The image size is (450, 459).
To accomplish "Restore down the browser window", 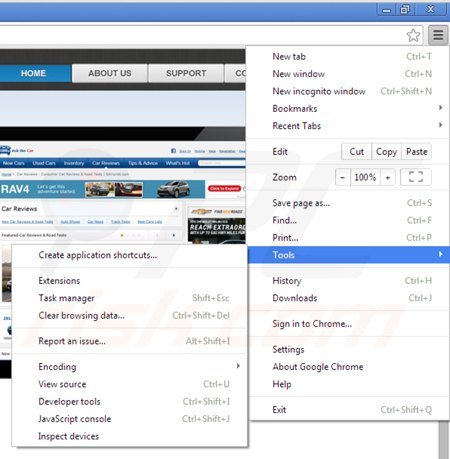I will click(x=405, y=10).
